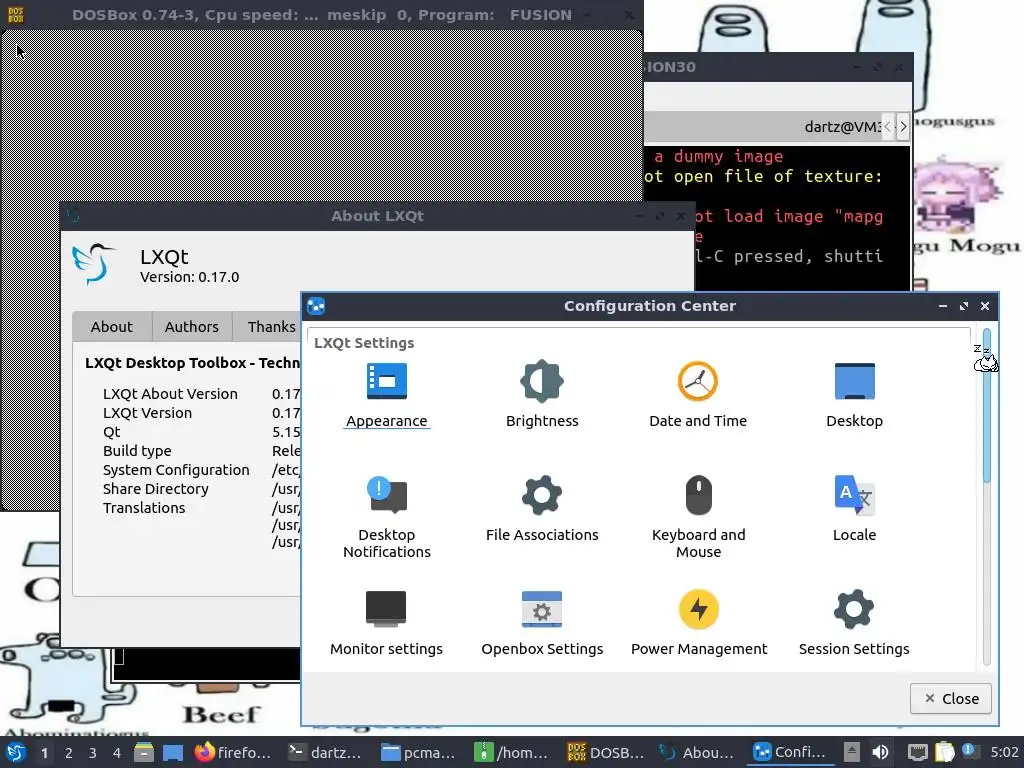1024x768 pixels.
Task: Open the Locale settings icon
Action: pyautogui.click(x=854, y=509)
